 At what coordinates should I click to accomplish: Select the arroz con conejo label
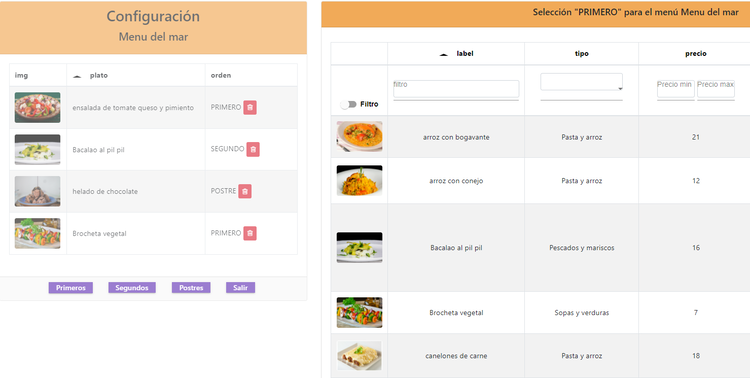(x=456, y=181)
